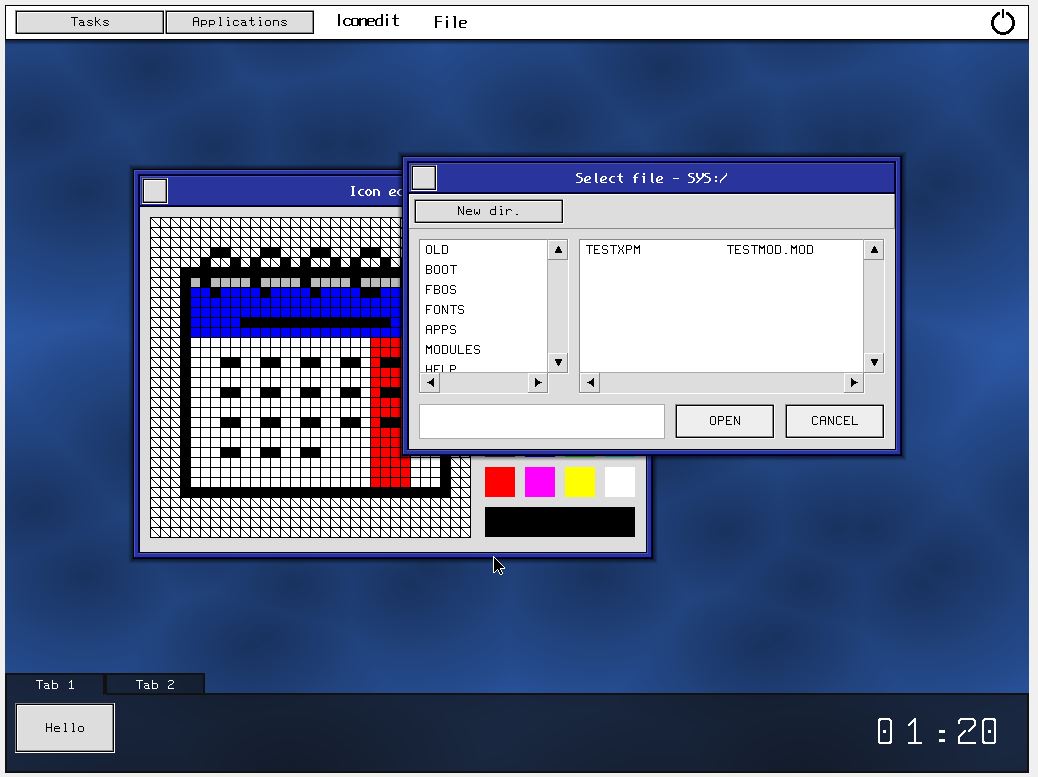Image resolution: width=1038 pixels, height=777 pixels.
Task: Click the black current-color bar
Action: tap(559, 522)
